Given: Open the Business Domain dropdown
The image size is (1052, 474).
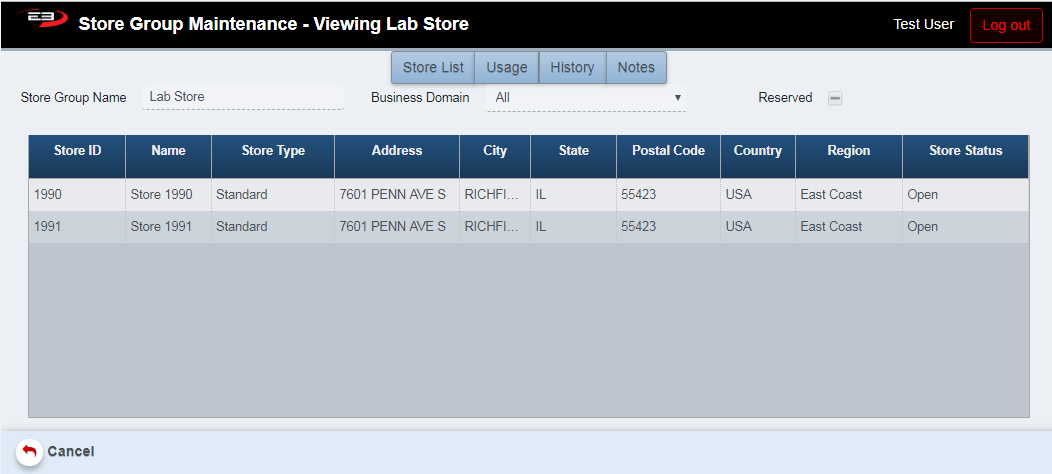Looking at the screenshot, I should click(x=586, y=98).
